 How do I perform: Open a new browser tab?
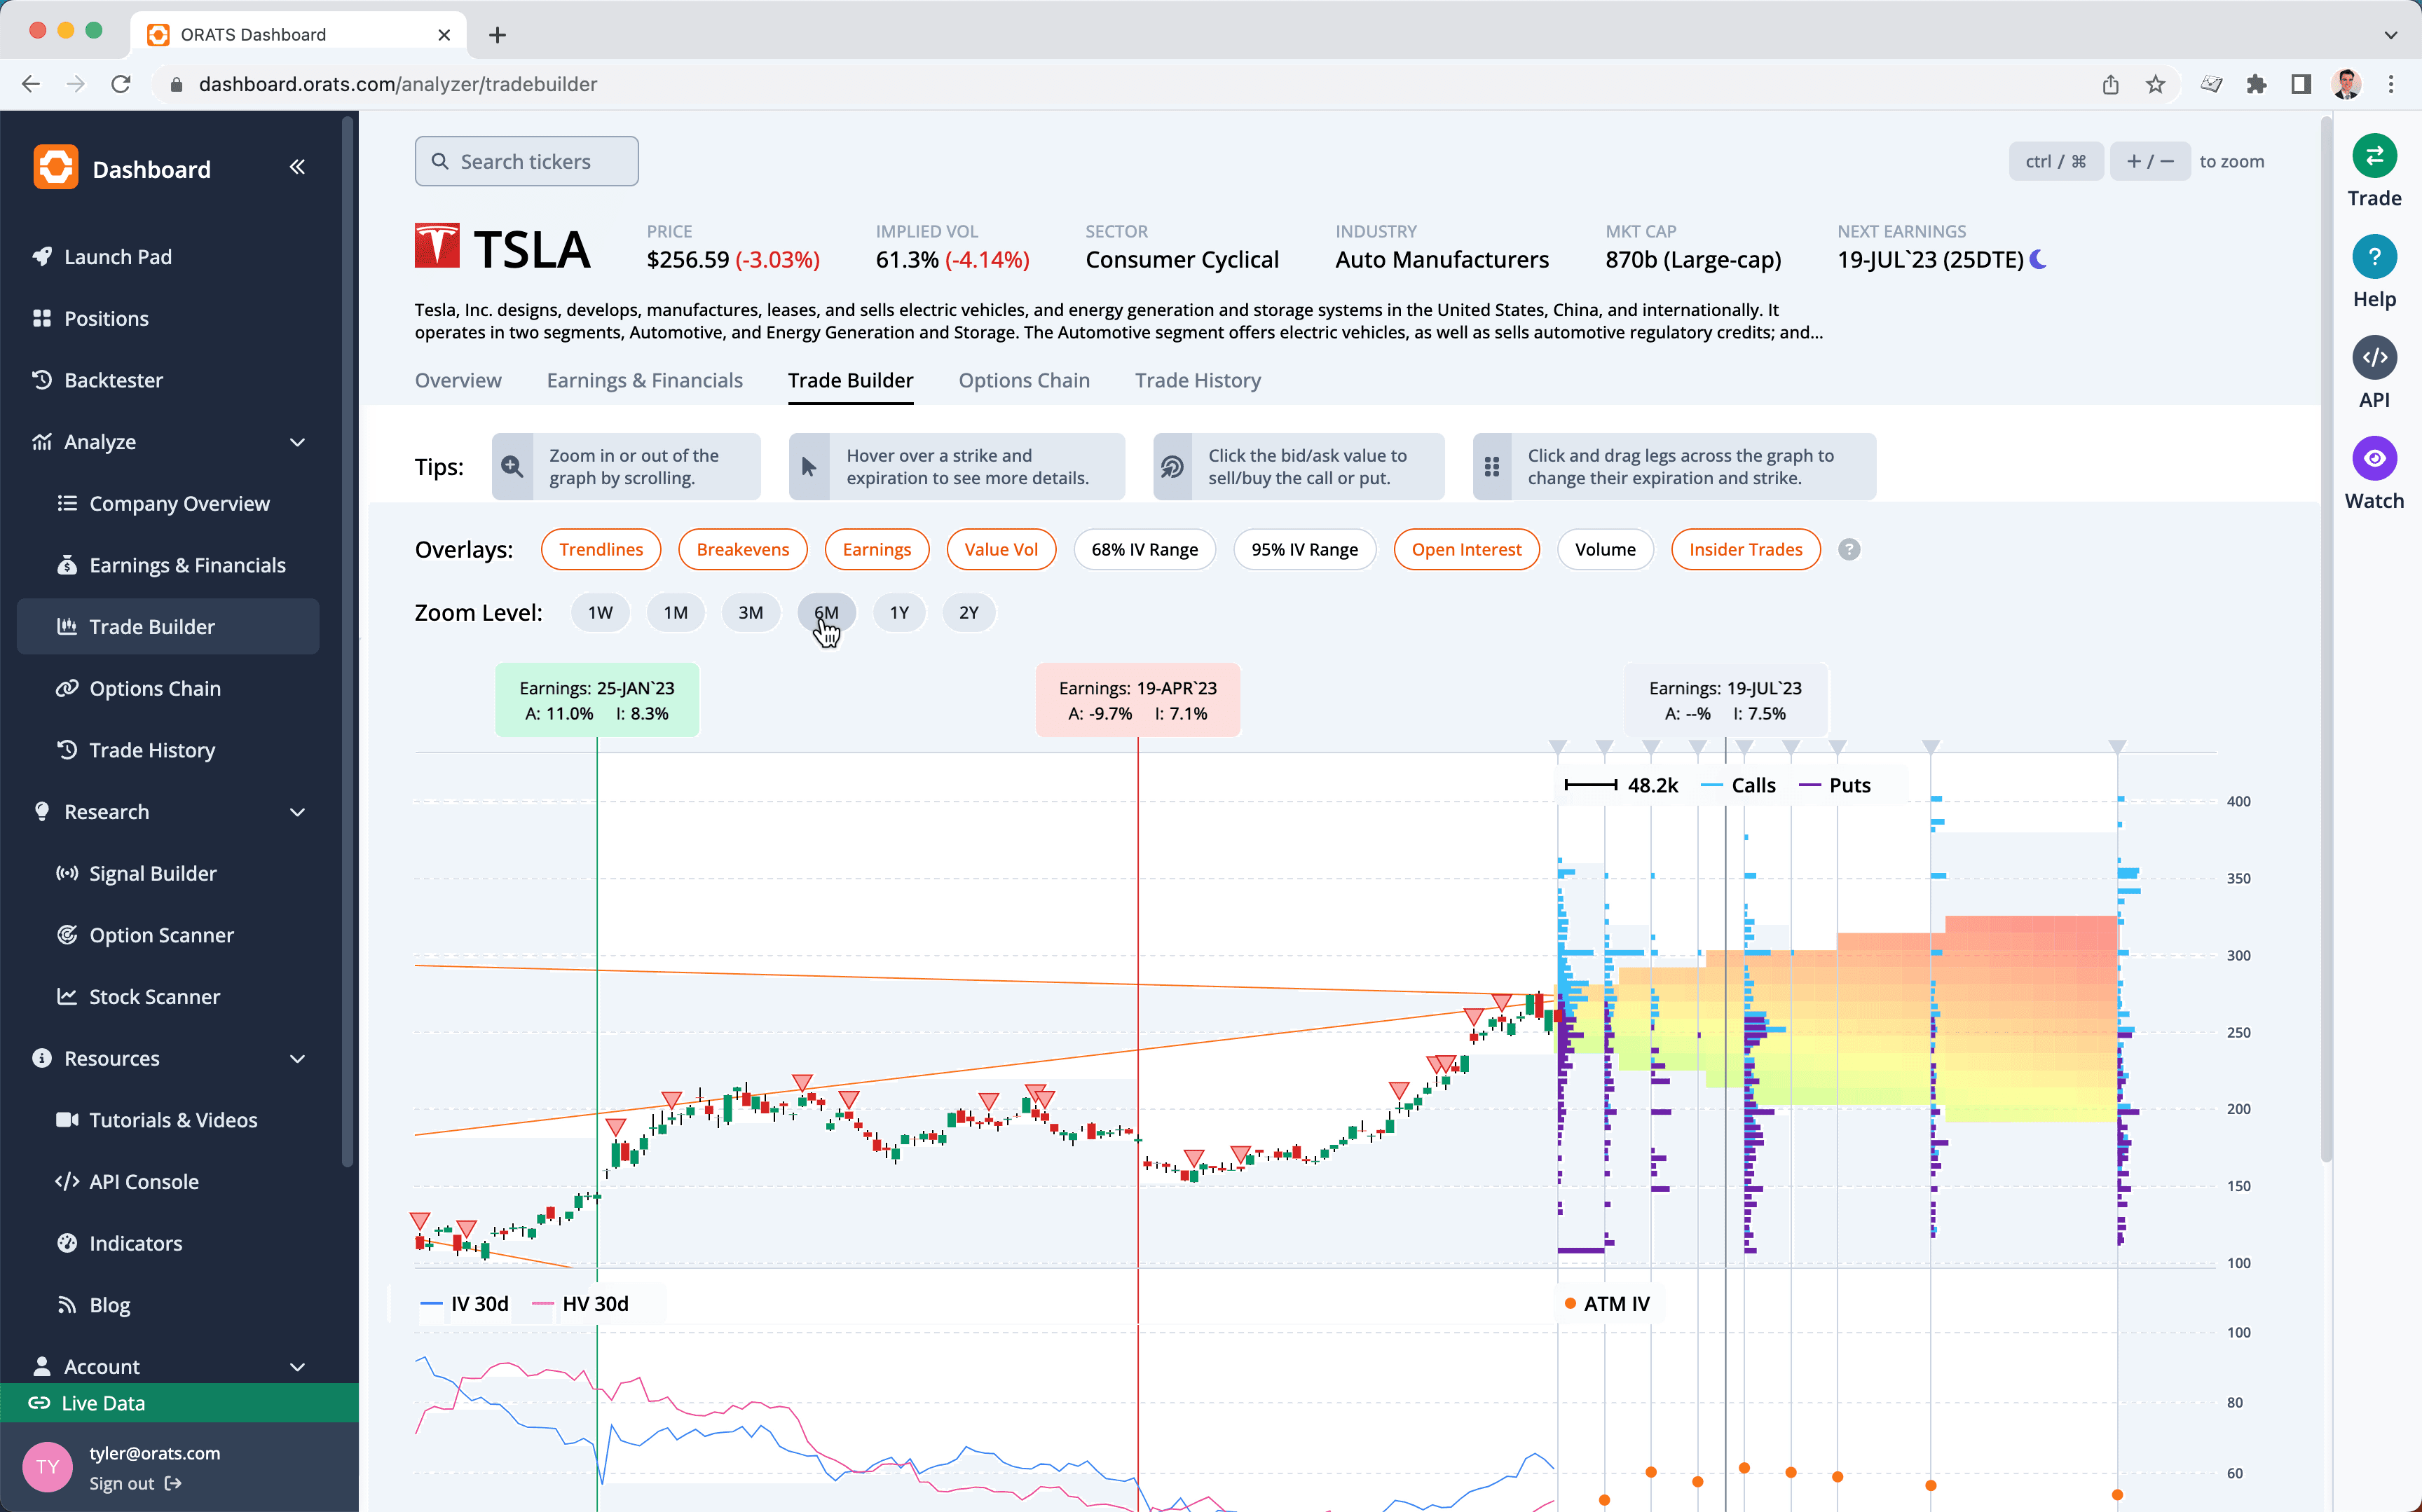497,35
